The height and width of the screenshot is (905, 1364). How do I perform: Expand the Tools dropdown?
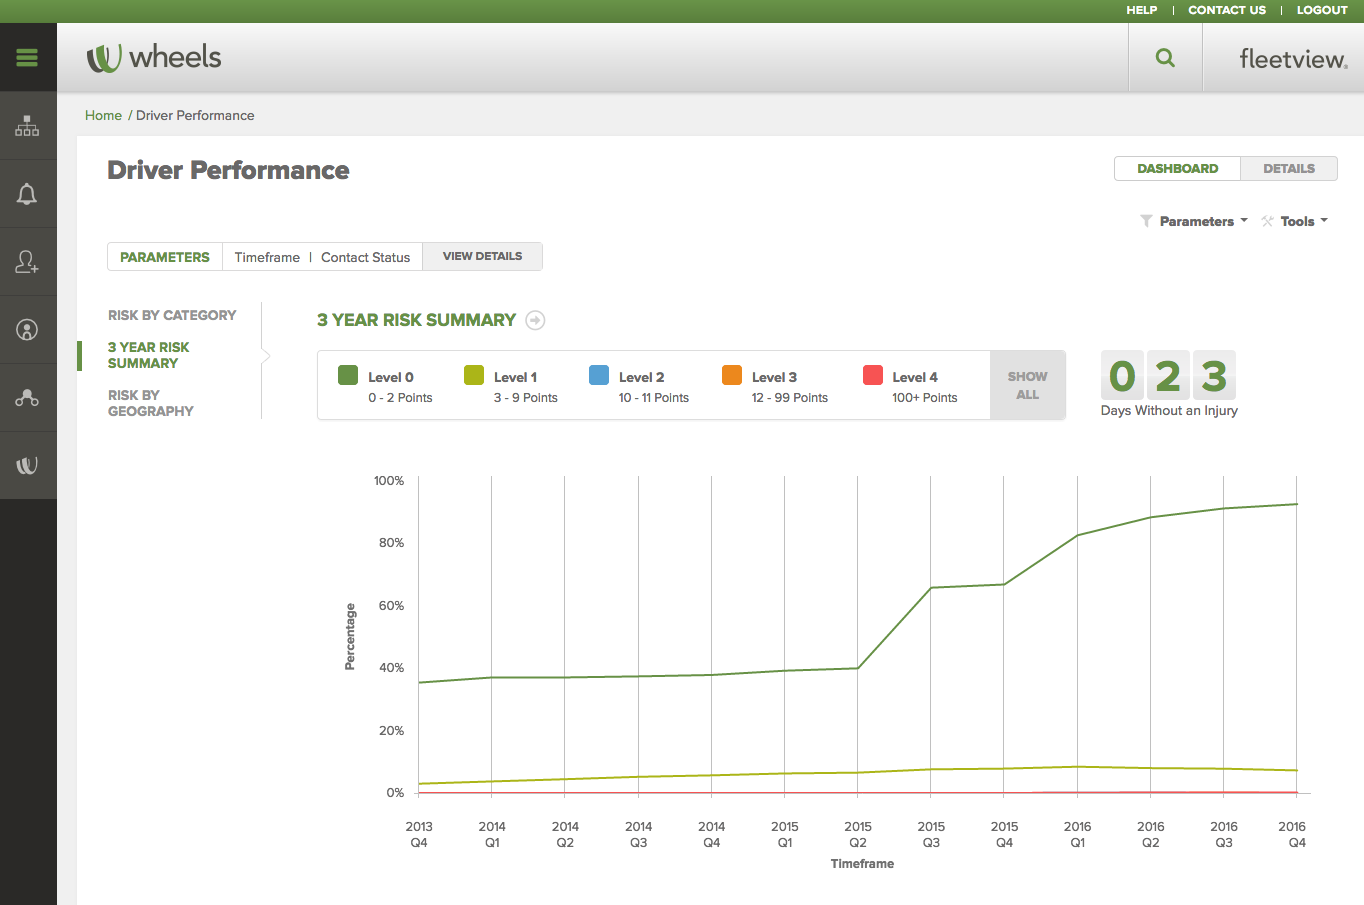point(1296,222)
